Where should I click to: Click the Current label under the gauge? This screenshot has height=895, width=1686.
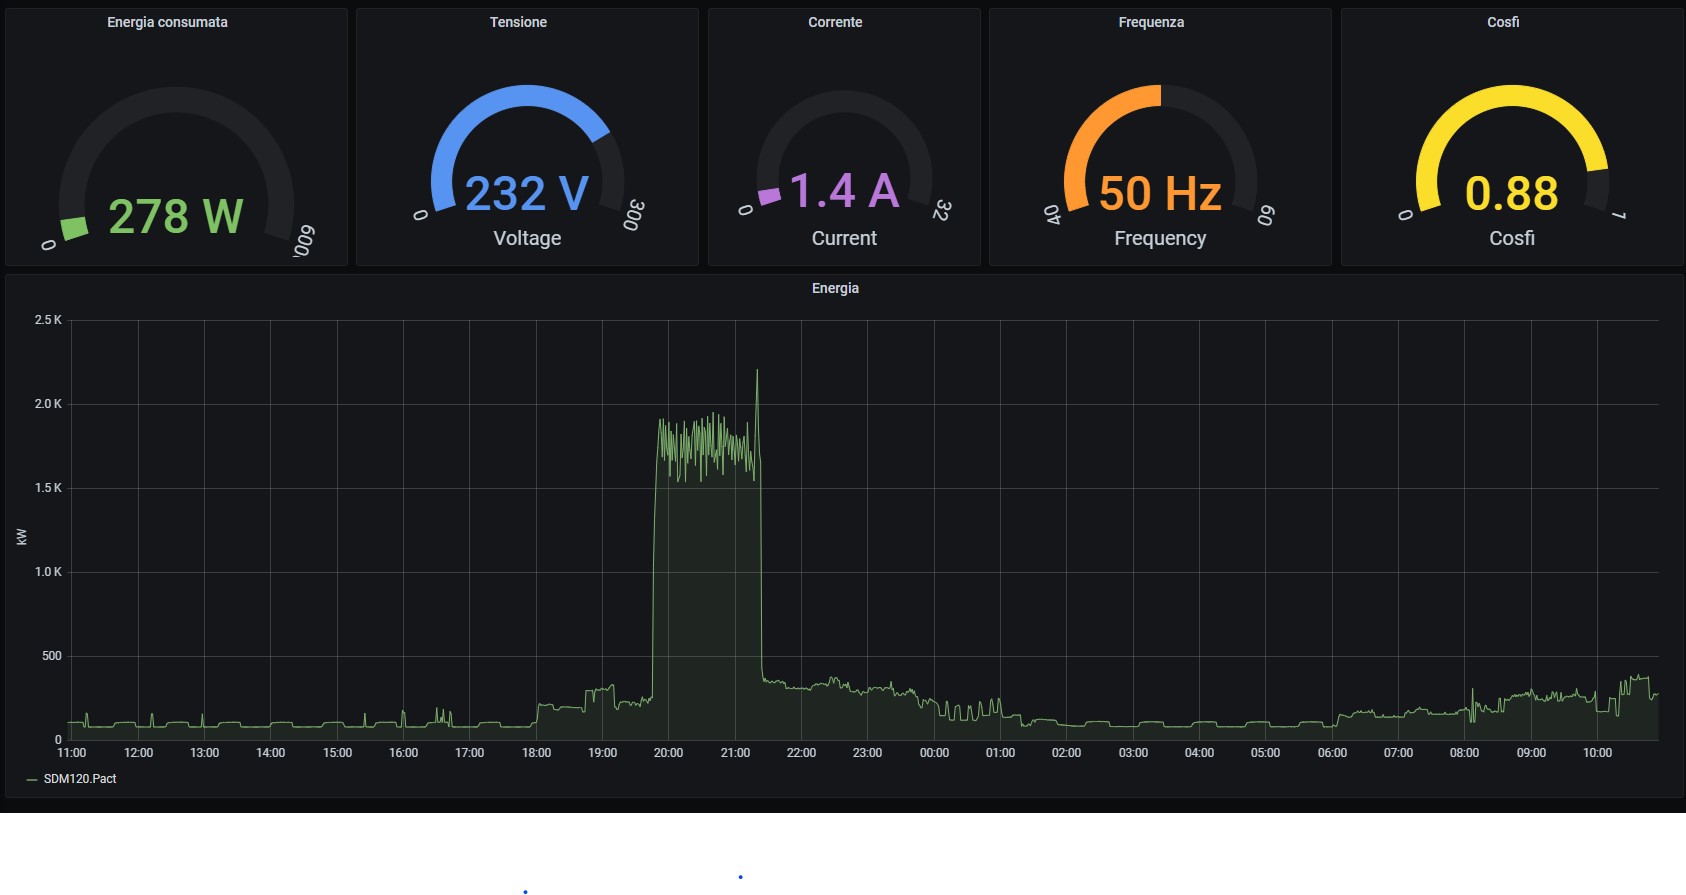[844, 238]
